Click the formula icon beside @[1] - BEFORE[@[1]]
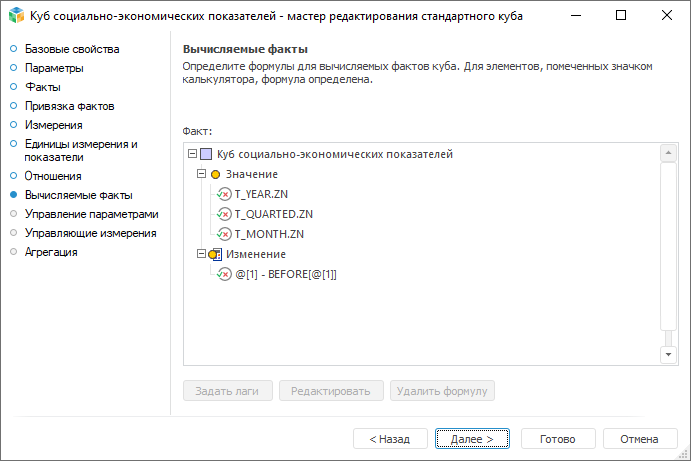This screenshot has height=461, width=691. (x=224, y=274)
